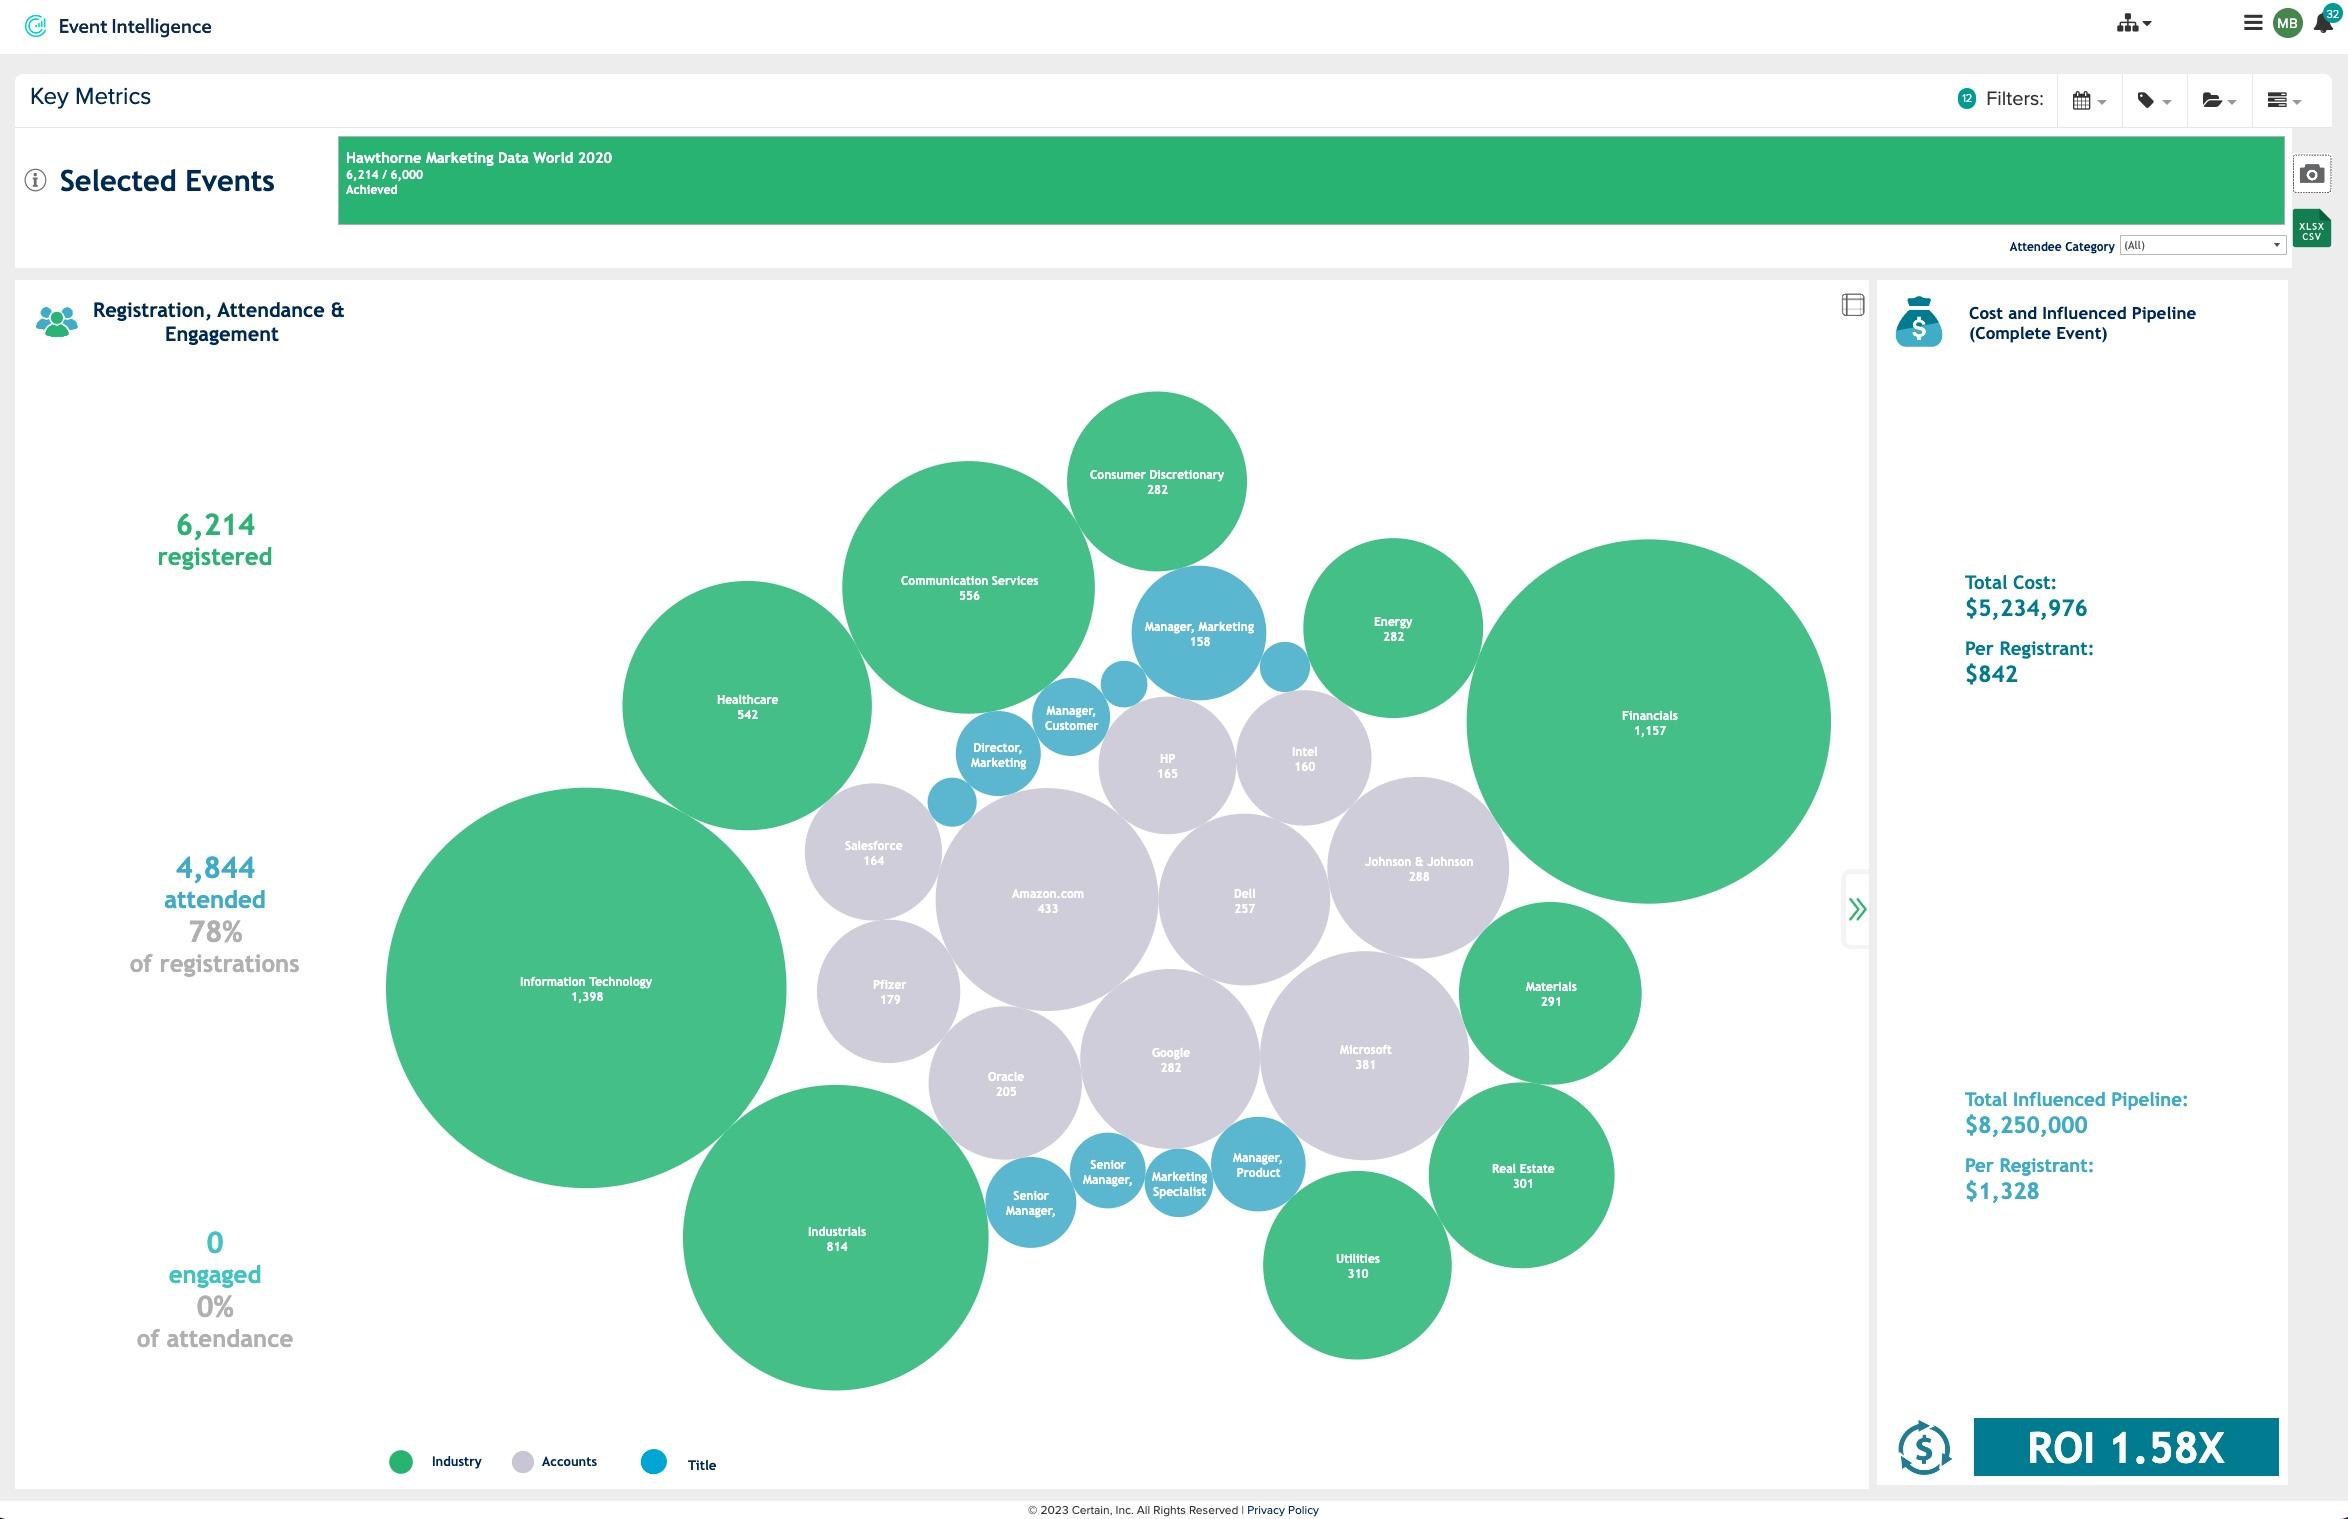
Task: Click the Marketing Specialist bubble
Action: (x=1179, y=1183)
